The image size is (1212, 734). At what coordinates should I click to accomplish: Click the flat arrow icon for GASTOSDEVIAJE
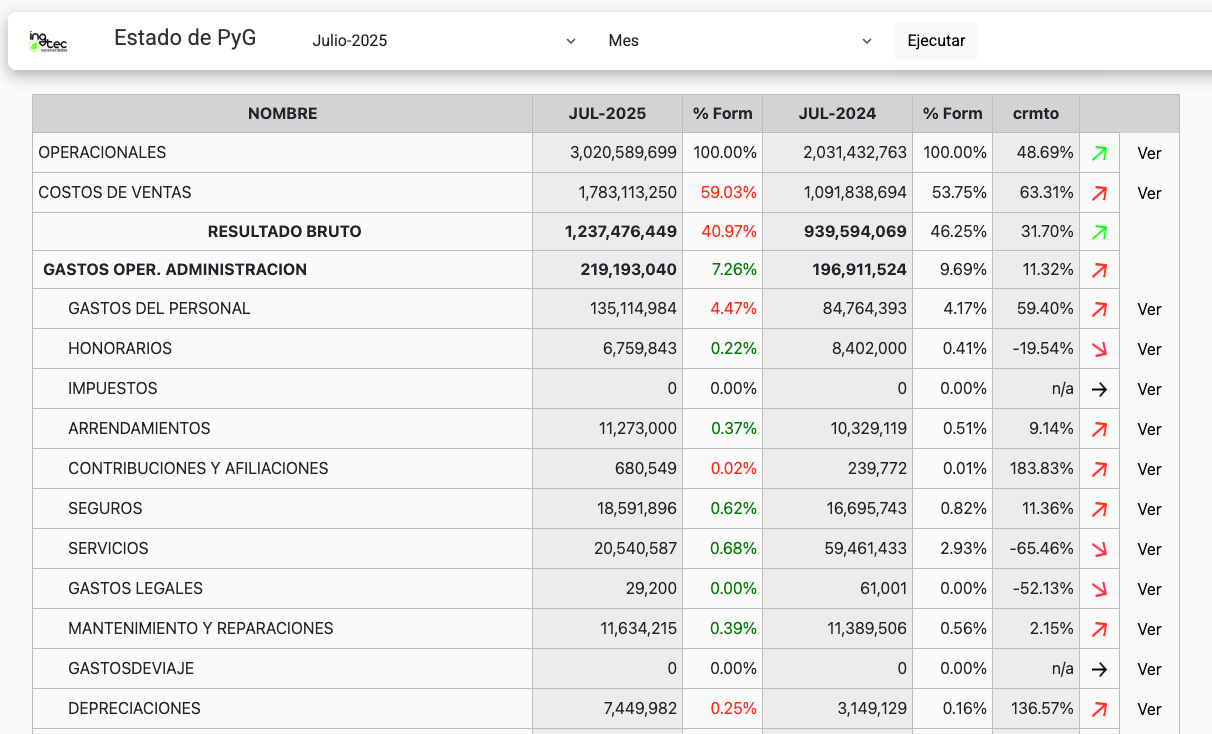click(x=1099, y=669)
